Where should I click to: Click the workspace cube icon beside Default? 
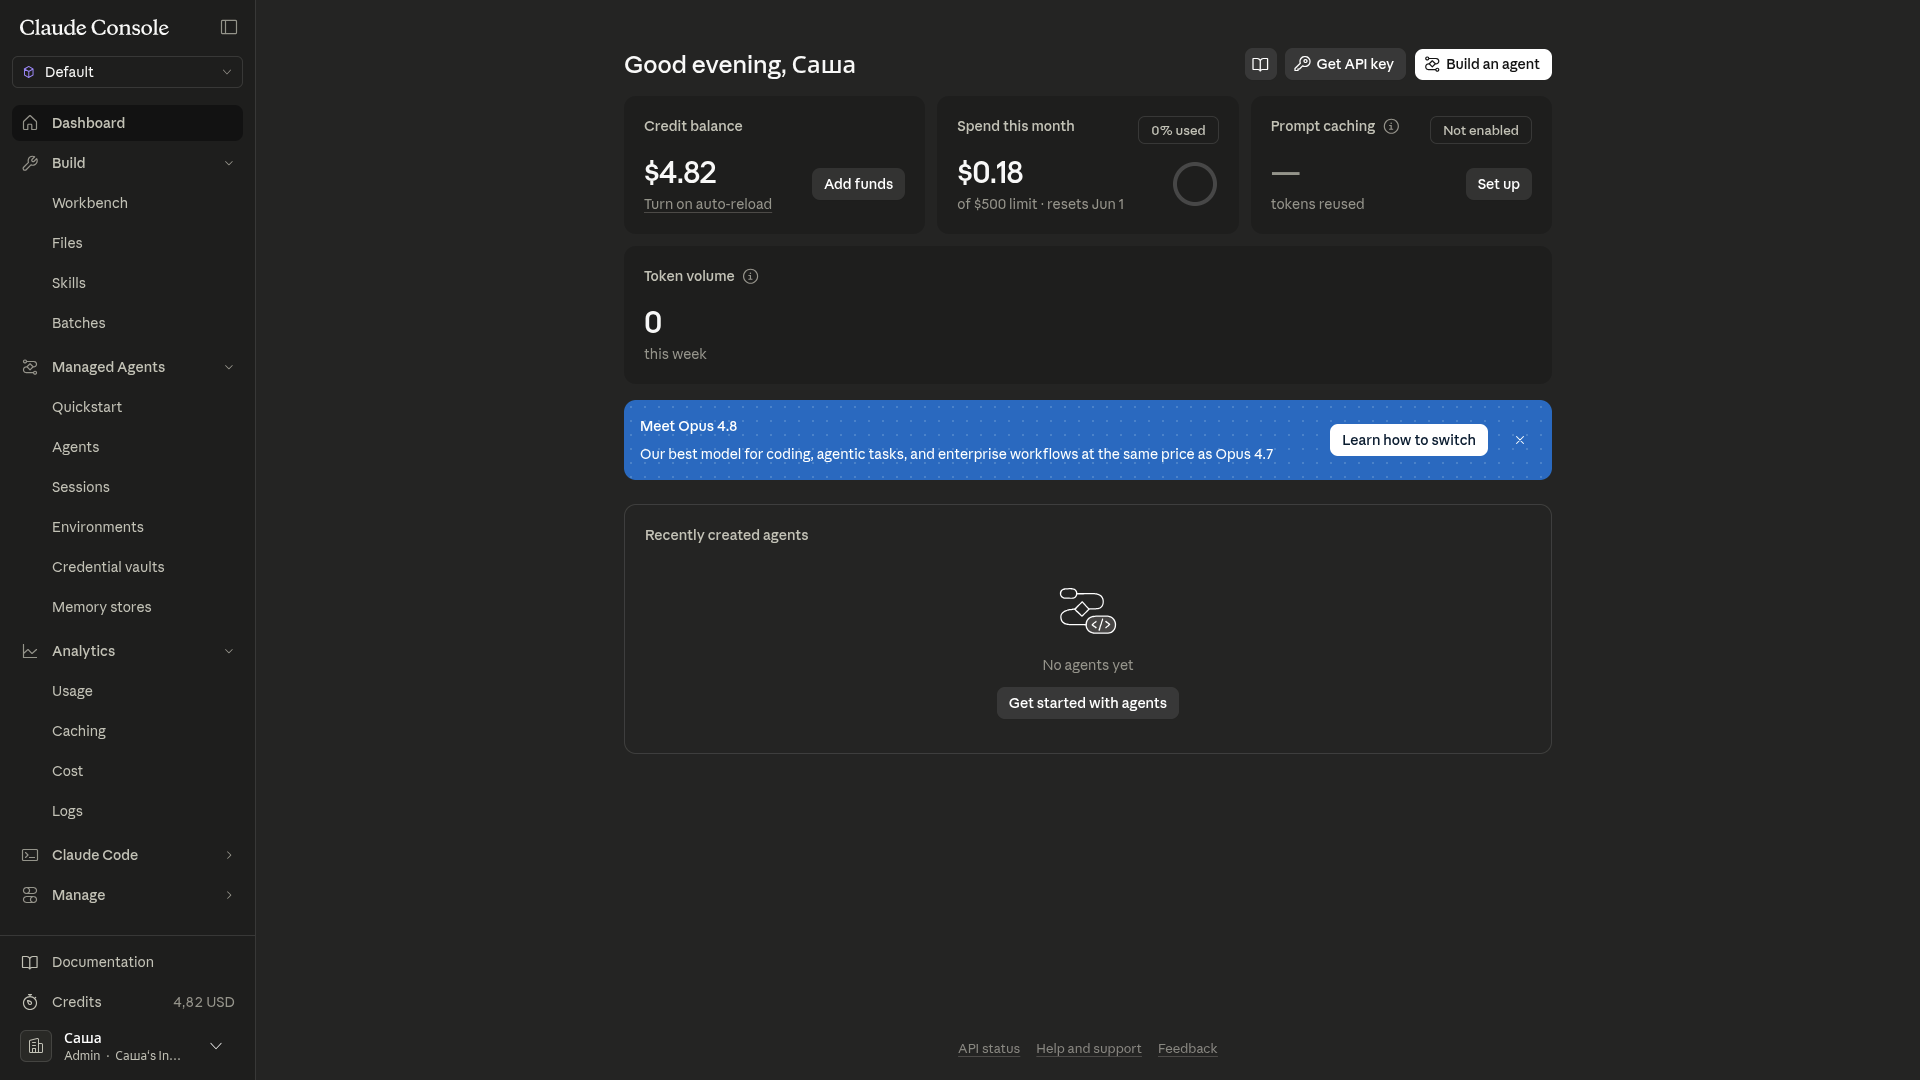pyautogui.click(x=29, y=72)
